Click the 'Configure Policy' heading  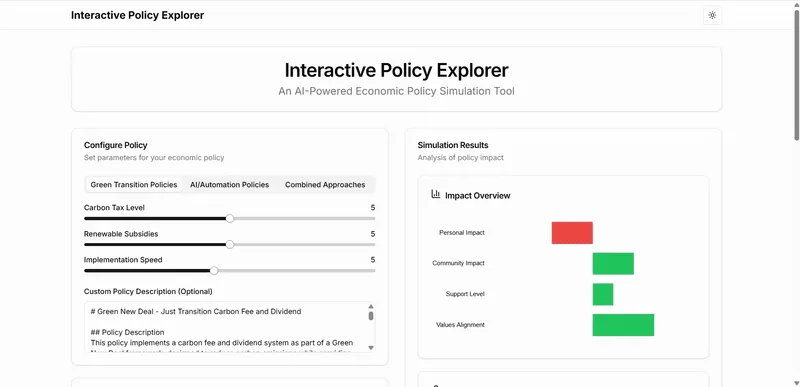point(116,145)
